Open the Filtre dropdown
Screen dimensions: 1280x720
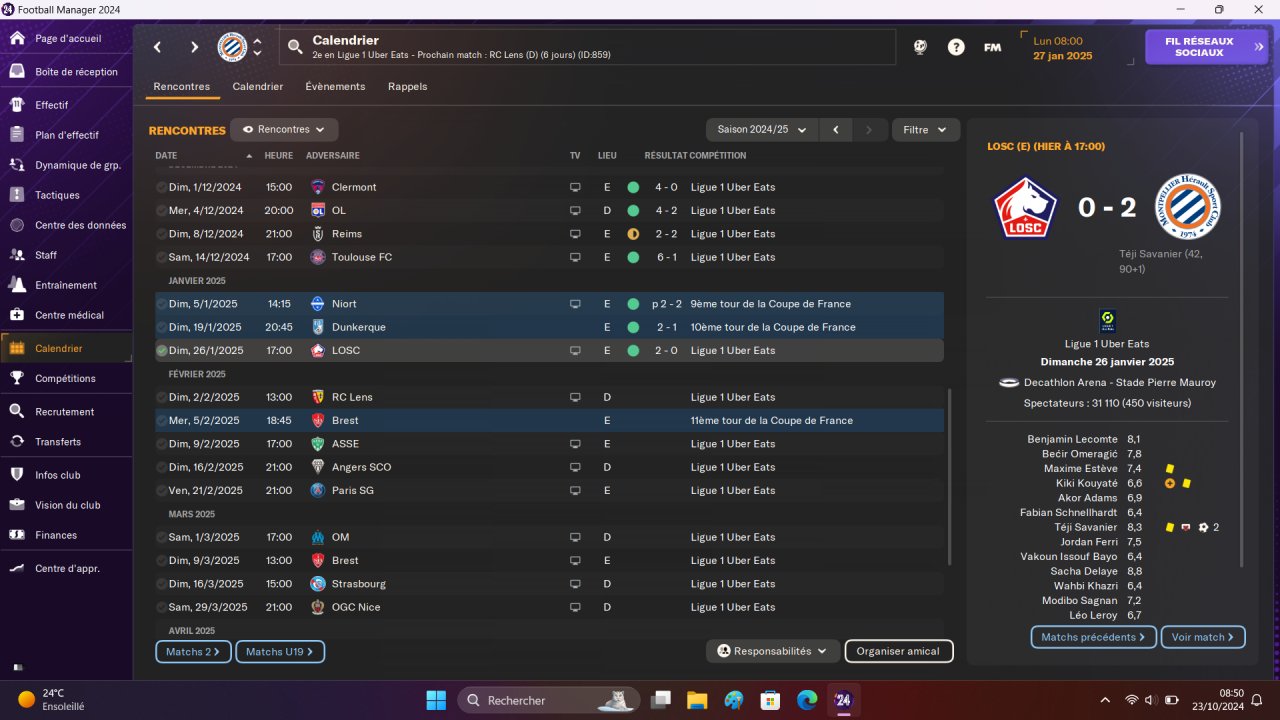click(926, 130)
